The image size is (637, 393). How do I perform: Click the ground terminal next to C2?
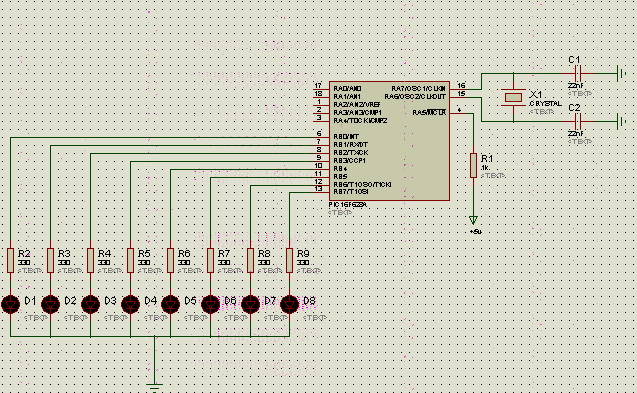pyautogui.click(x=621, y=122)
